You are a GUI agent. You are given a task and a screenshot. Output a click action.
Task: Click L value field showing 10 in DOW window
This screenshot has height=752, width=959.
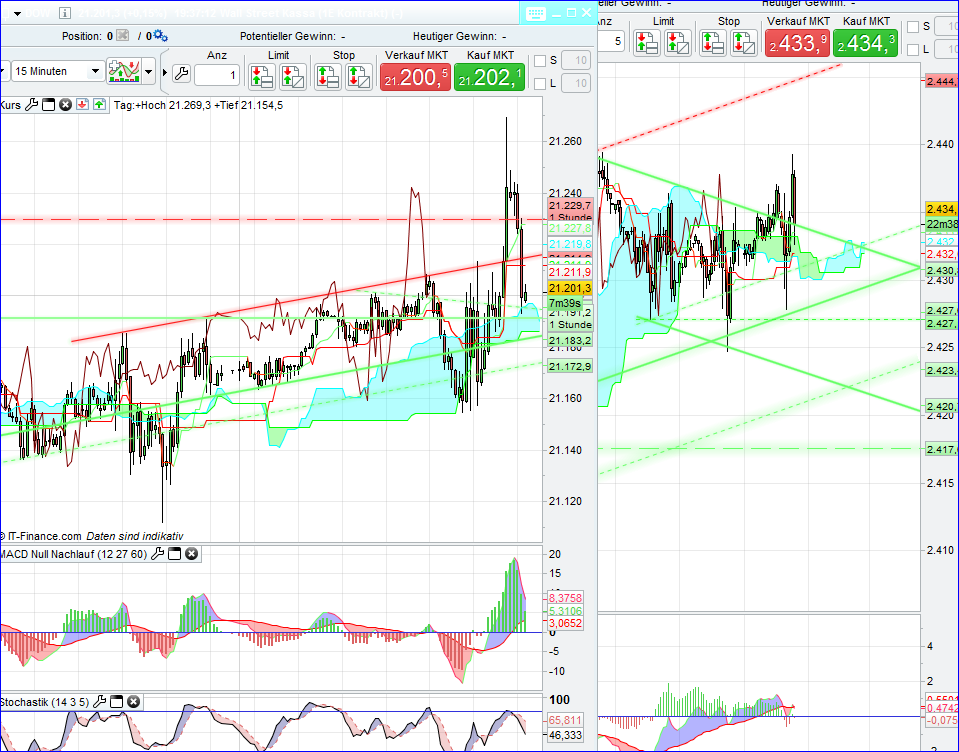point(576,83)
